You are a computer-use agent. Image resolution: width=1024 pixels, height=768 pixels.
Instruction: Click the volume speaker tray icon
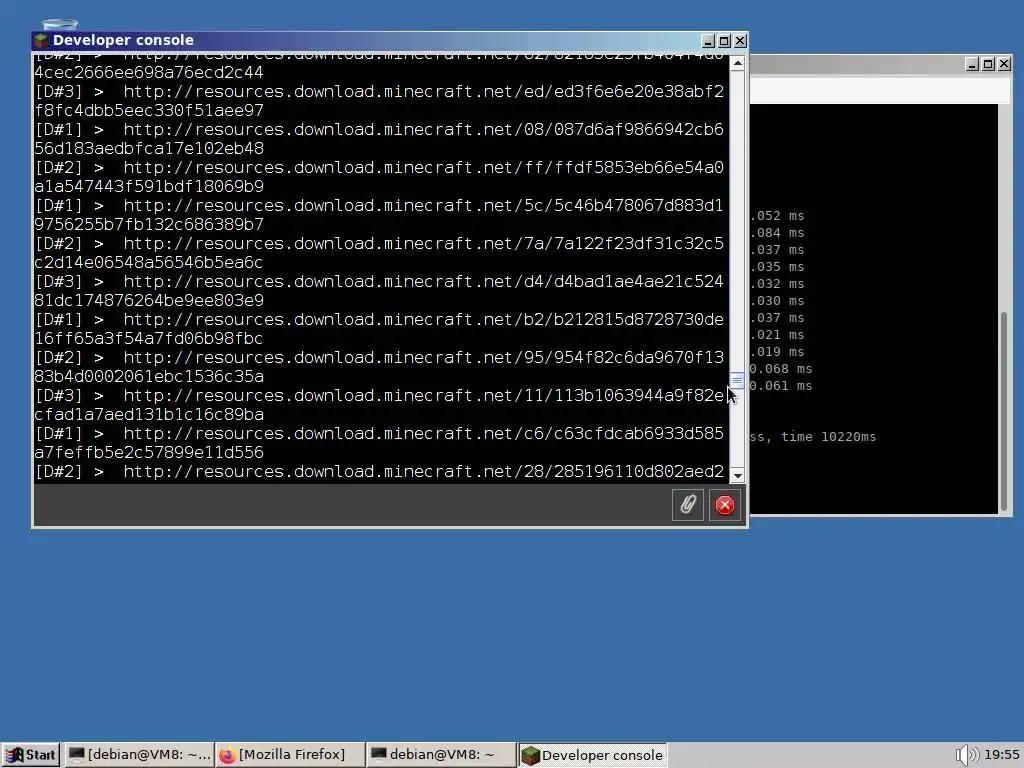[x=967, y=756]
